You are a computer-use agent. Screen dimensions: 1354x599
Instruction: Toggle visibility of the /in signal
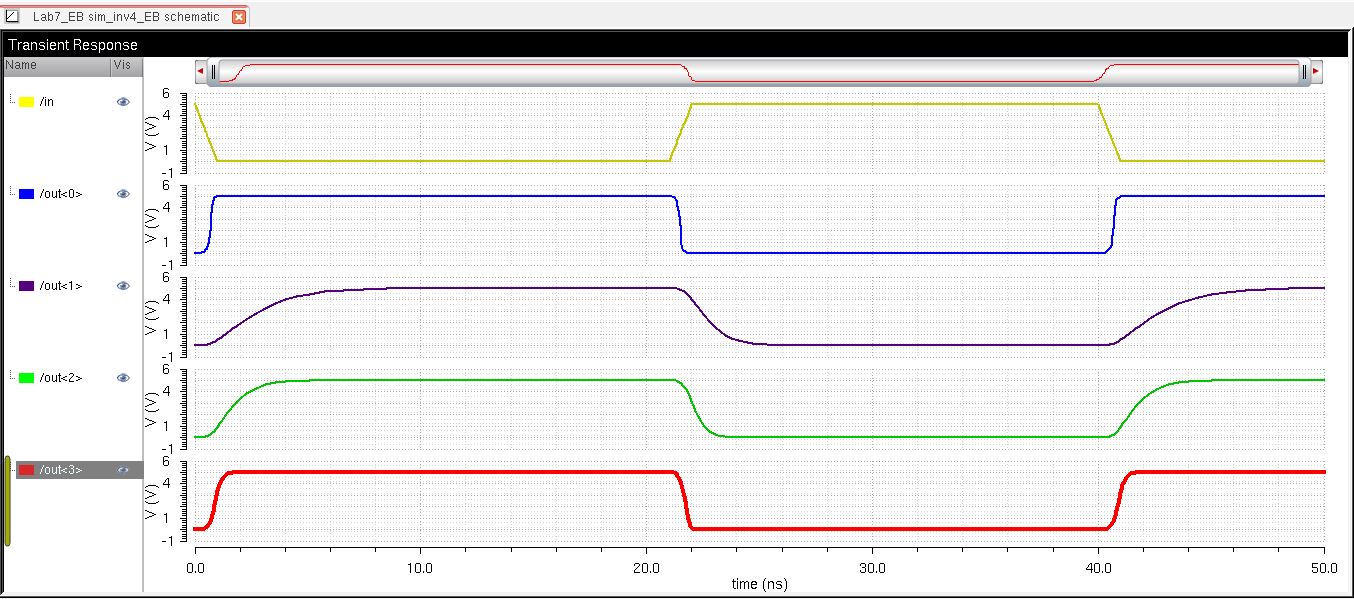(x=123, y=102)
